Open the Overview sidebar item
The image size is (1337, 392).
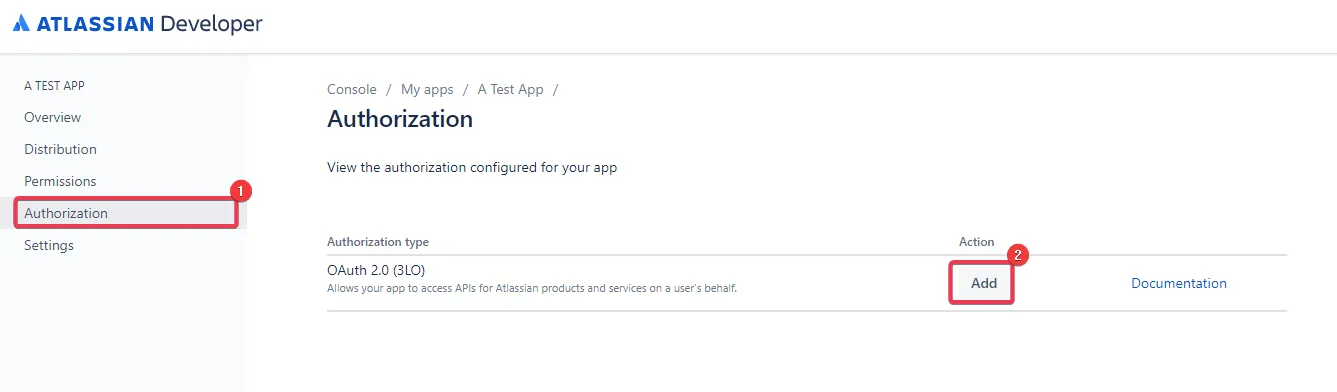pyautogui.click(x=53, y=117)
